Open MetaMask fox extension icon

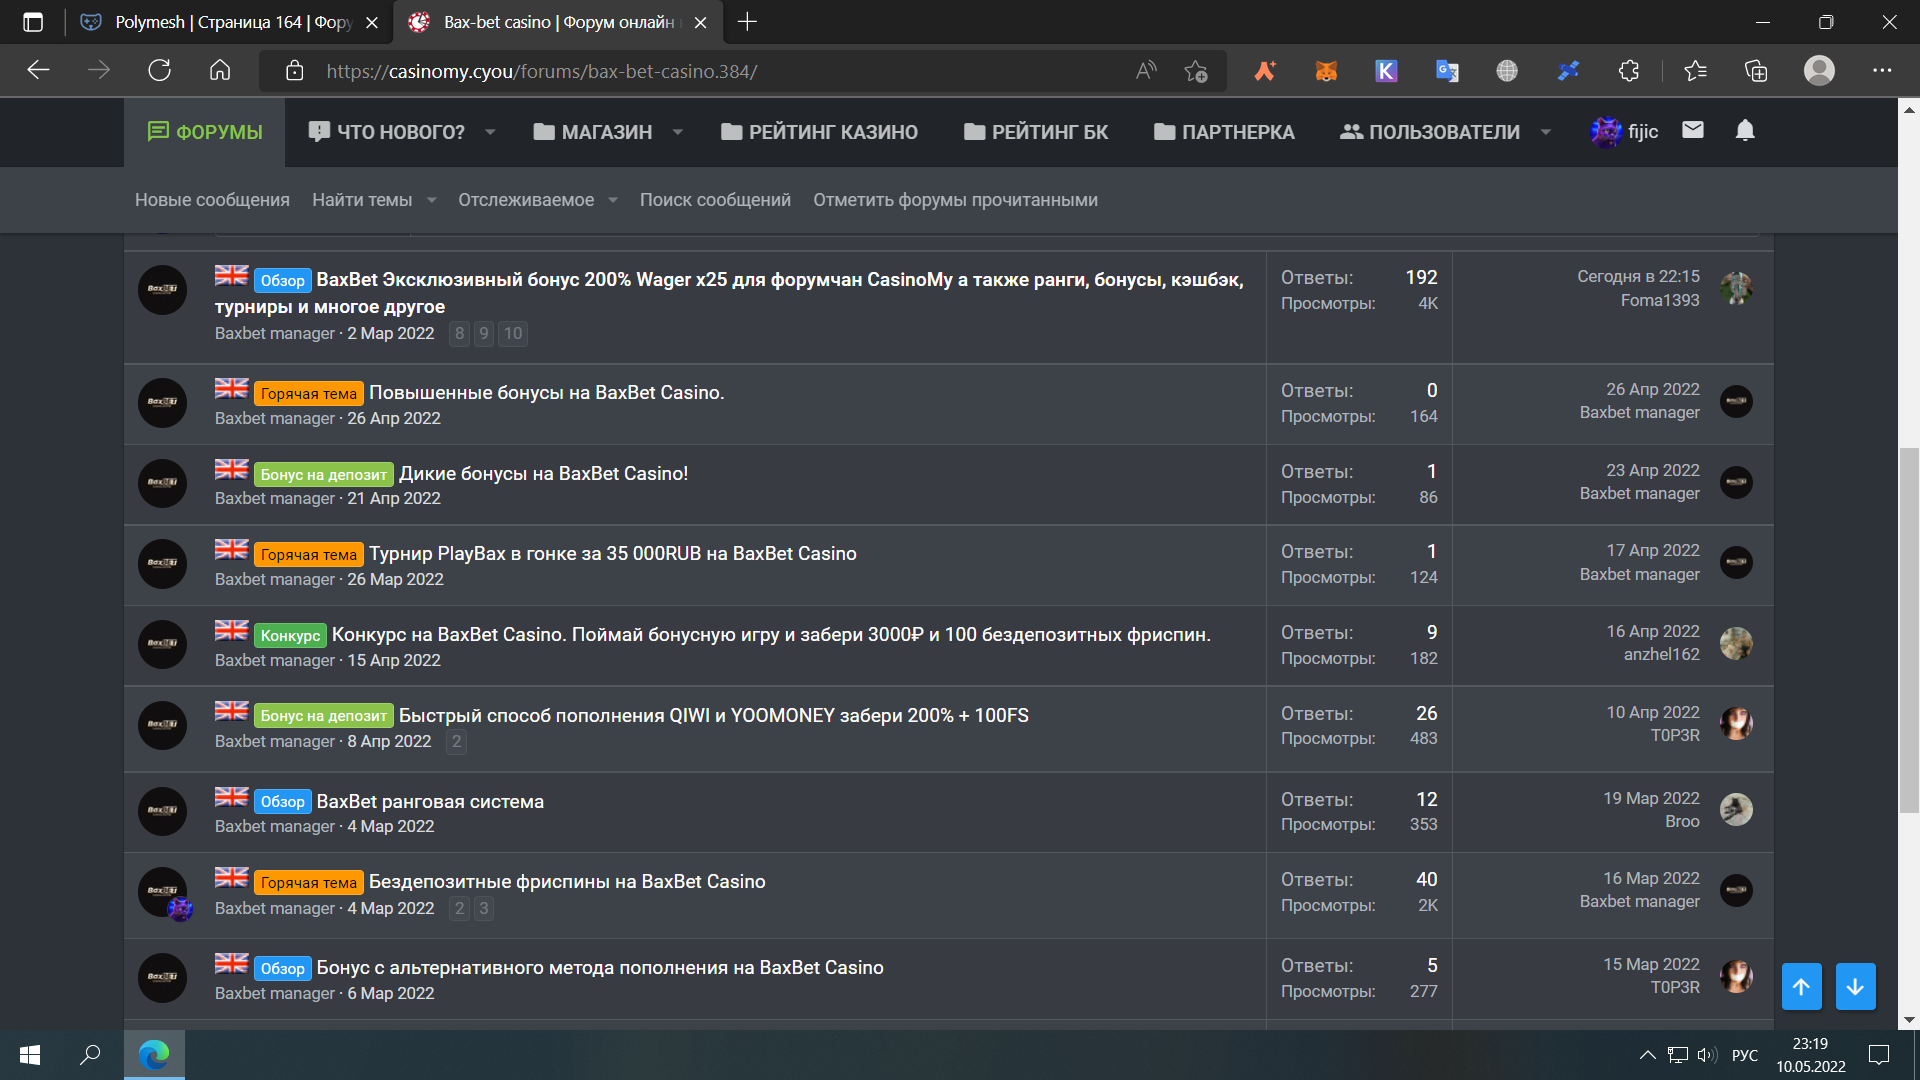click(1326, 71)
